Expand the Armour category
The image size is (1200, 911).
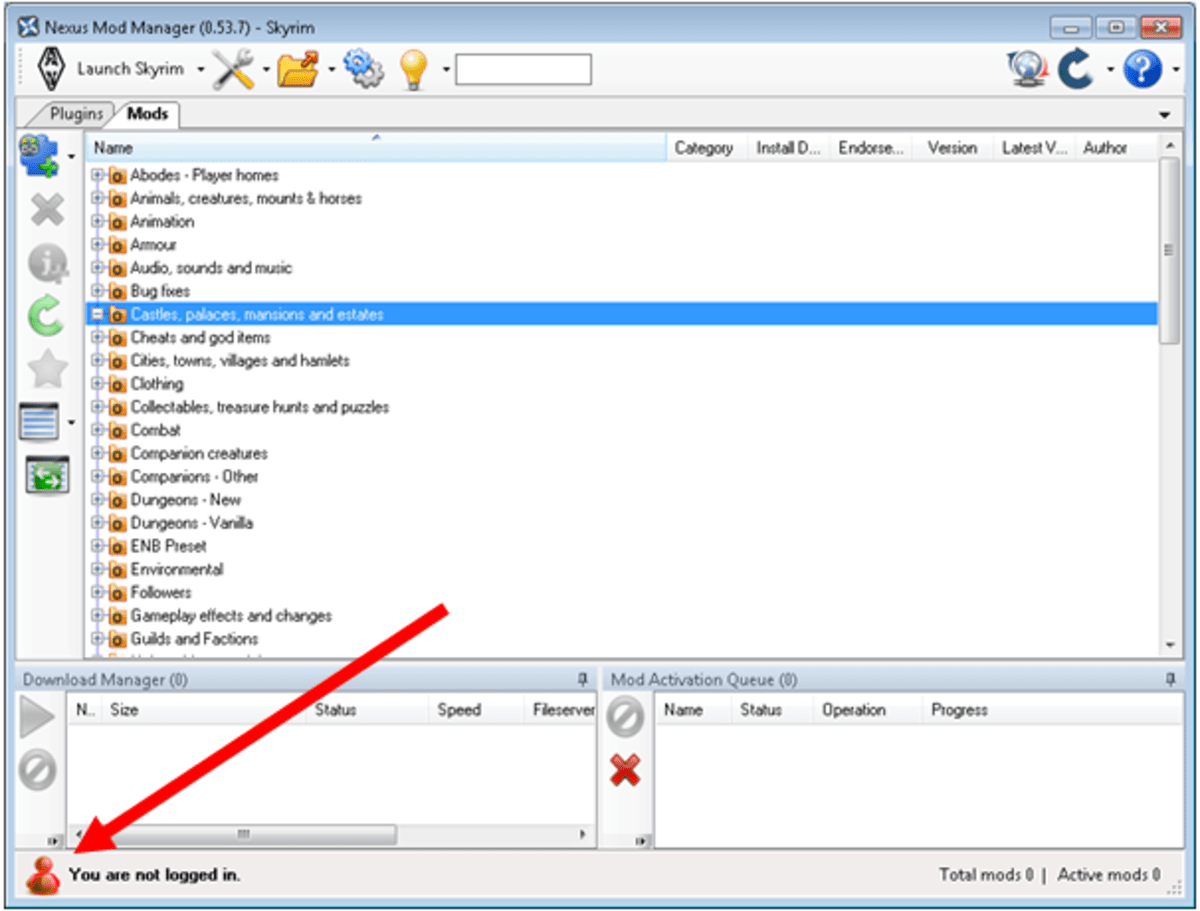click(95, 244)
